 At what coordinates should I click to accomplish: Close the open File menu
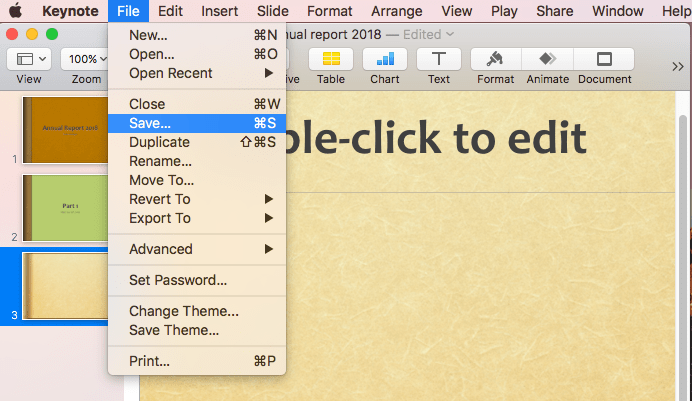[x=128, y=11]
